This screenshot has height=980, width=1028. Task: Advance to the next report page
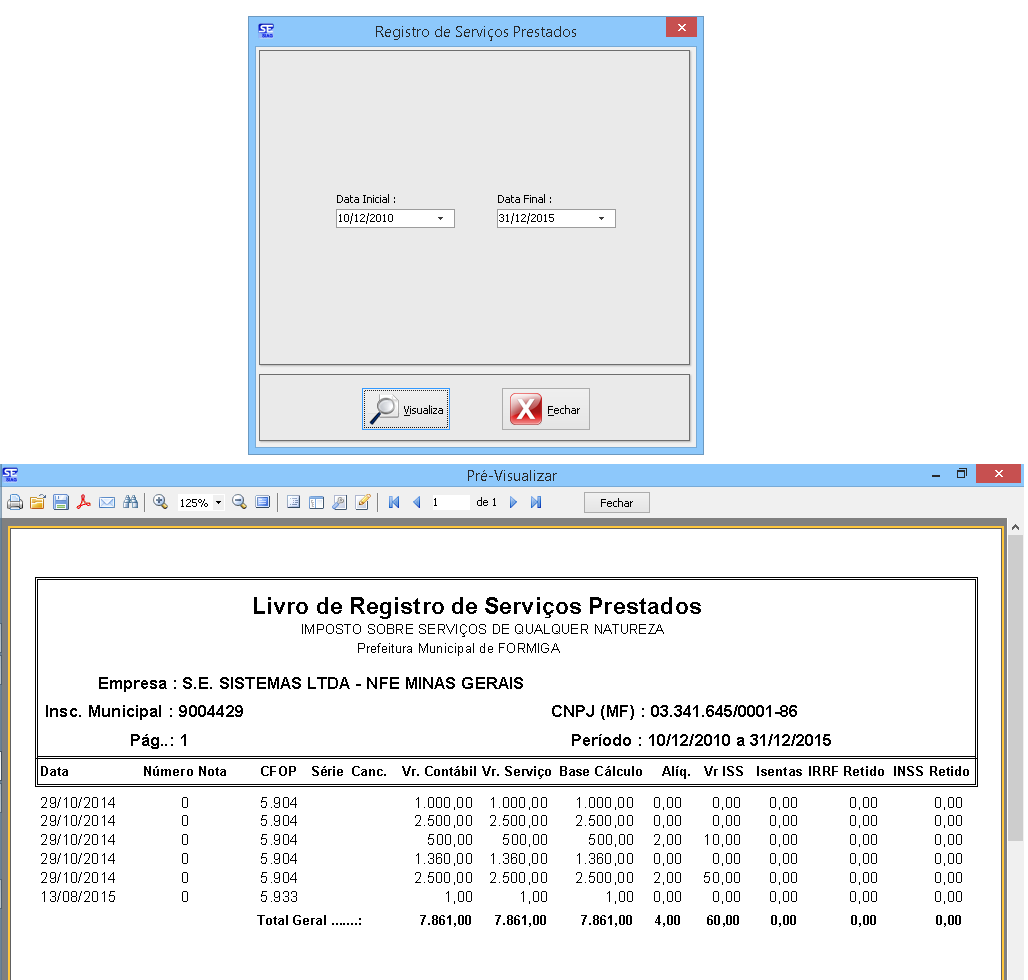(514, 503)
